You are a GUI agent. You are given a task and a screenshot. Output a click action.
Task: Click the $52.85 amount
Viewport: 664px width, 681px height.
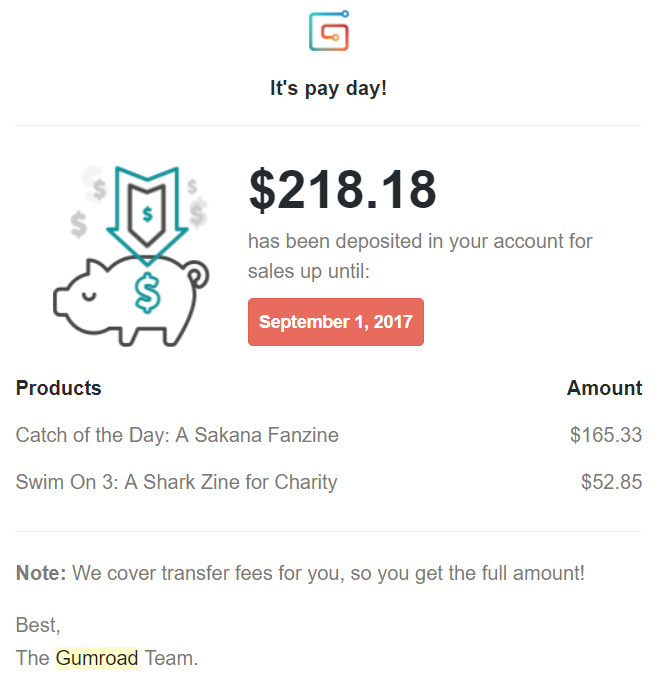pos(611,482)
